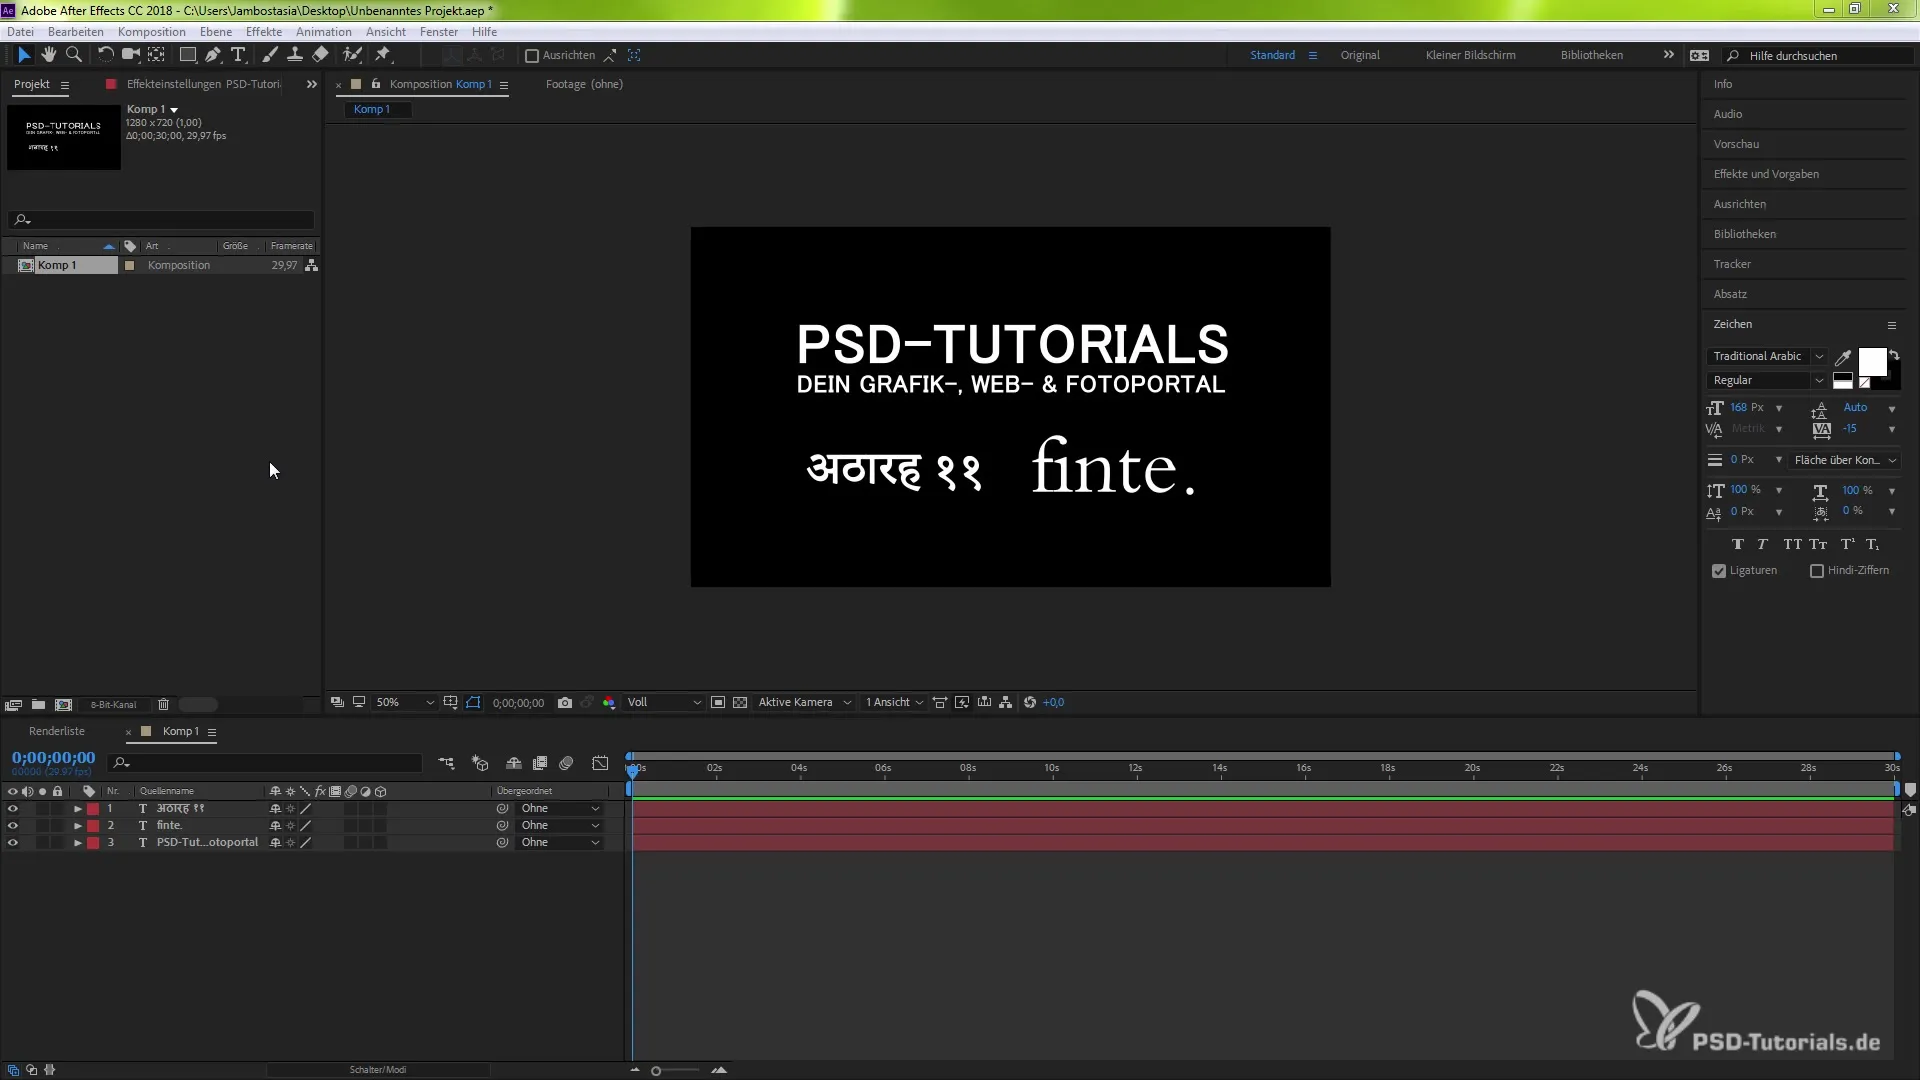Click the region of interest icon
1920x1080 pixels.
718,703
